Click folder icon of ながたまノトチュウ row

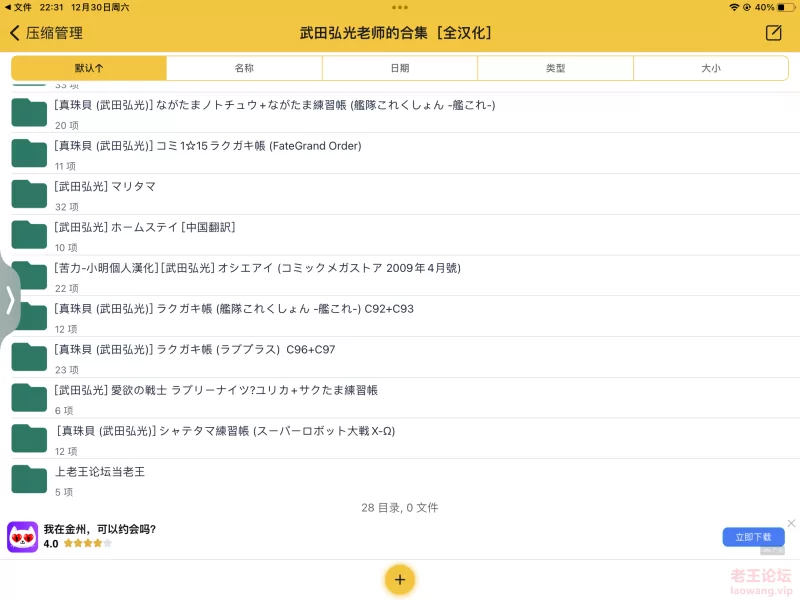tap(29, 112)
